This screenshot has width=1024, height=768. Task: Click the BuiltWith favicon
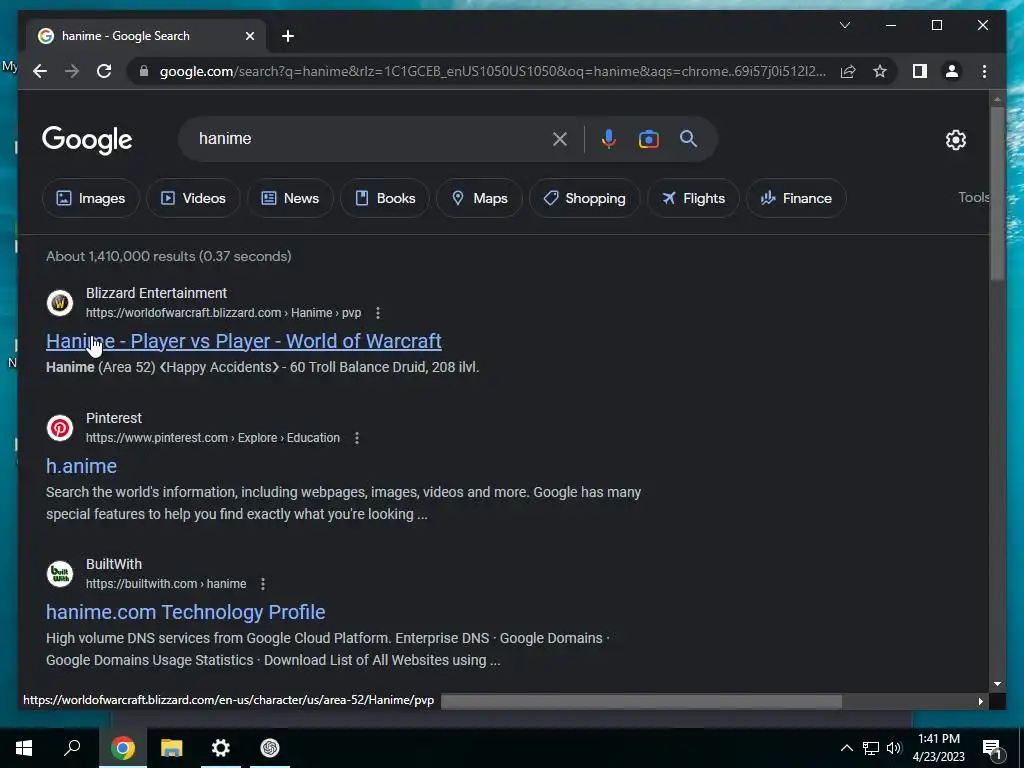click(x=59, y=574)
